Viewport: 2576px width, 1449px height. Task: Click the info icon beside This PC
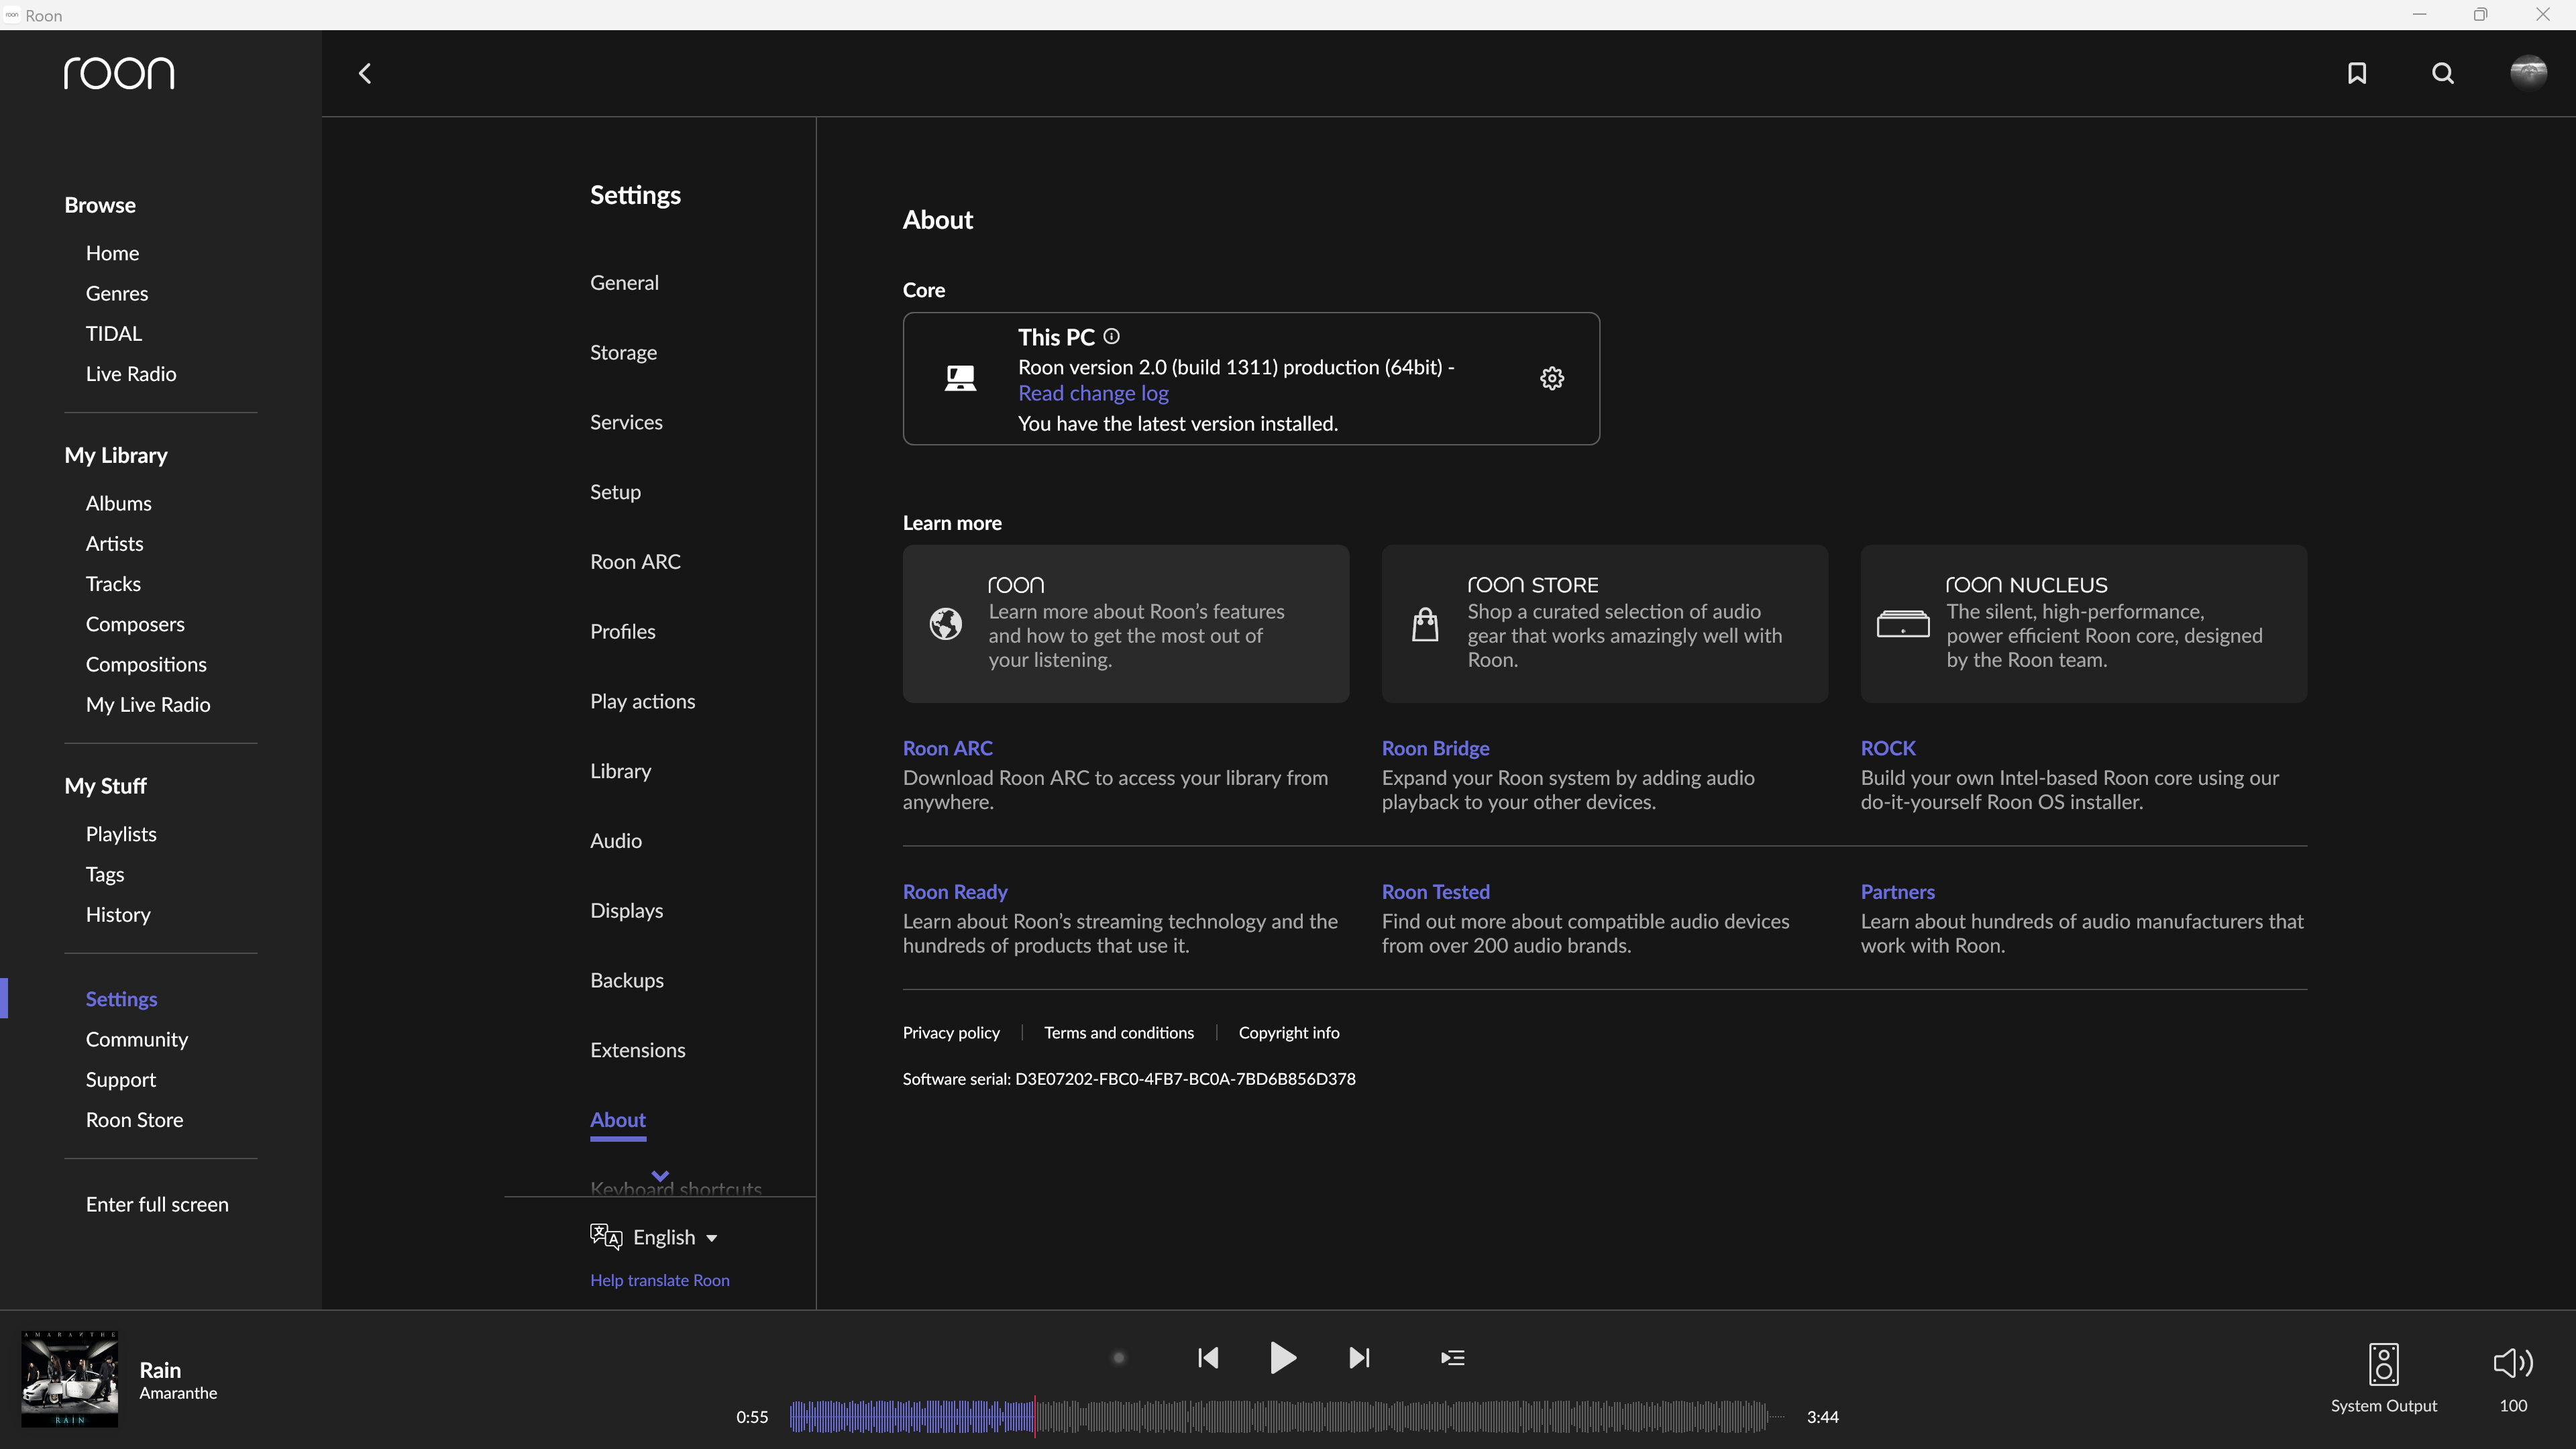pos(1111,336)
